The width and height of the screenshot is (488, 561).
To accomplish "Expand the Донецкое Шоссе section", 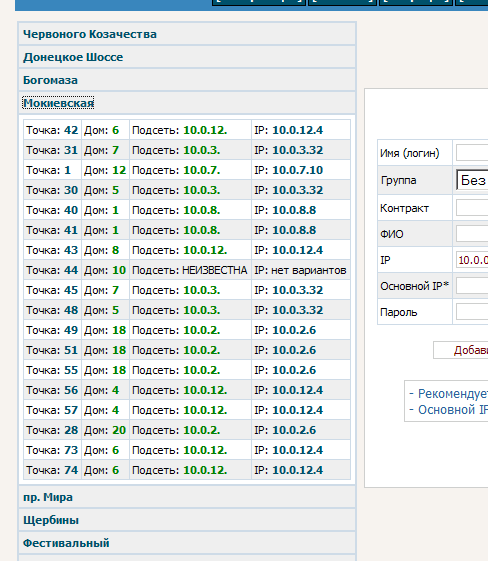I will click(x=73, y=57).
